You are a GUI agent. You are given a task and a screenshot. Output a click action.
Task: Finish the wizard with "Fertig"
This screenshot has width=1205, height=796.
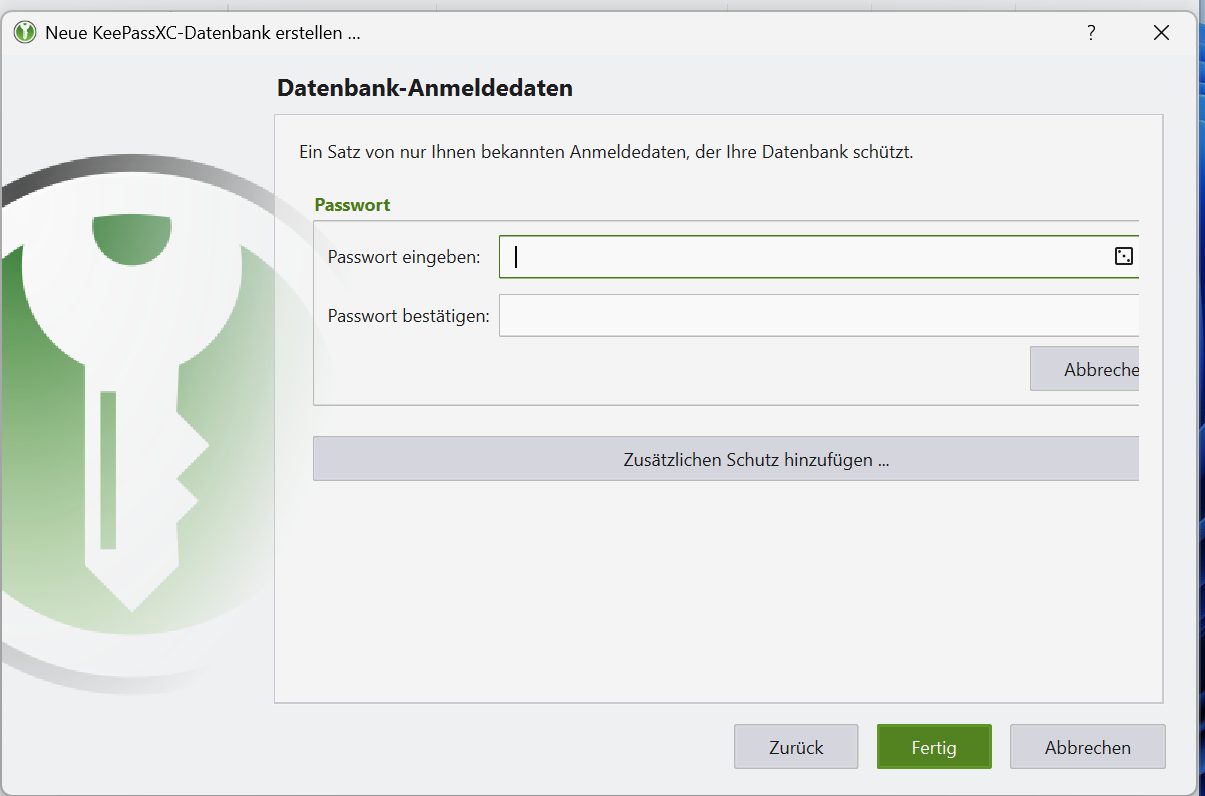[x=934, y=747]
